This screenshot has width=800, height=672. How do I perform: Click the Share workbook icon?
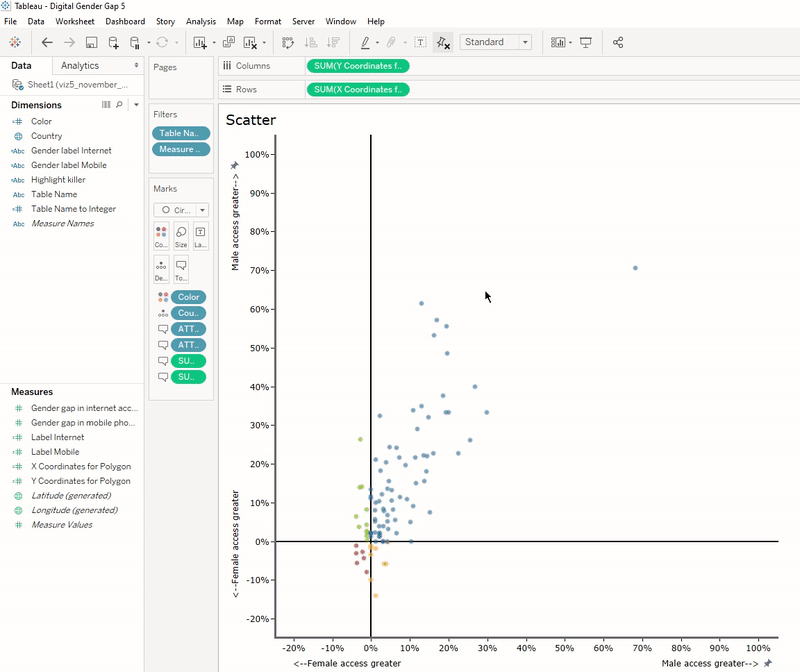618,42
